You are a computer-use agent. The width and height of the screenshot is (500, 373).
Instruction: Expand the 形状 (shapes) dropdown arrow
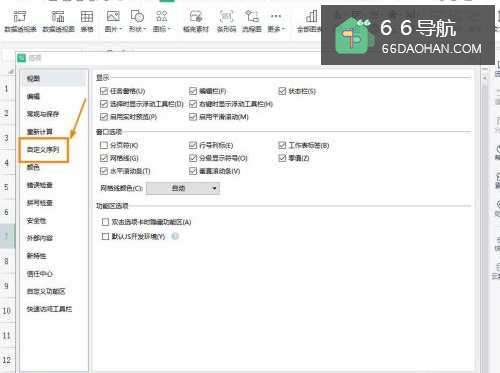(145, 29)
